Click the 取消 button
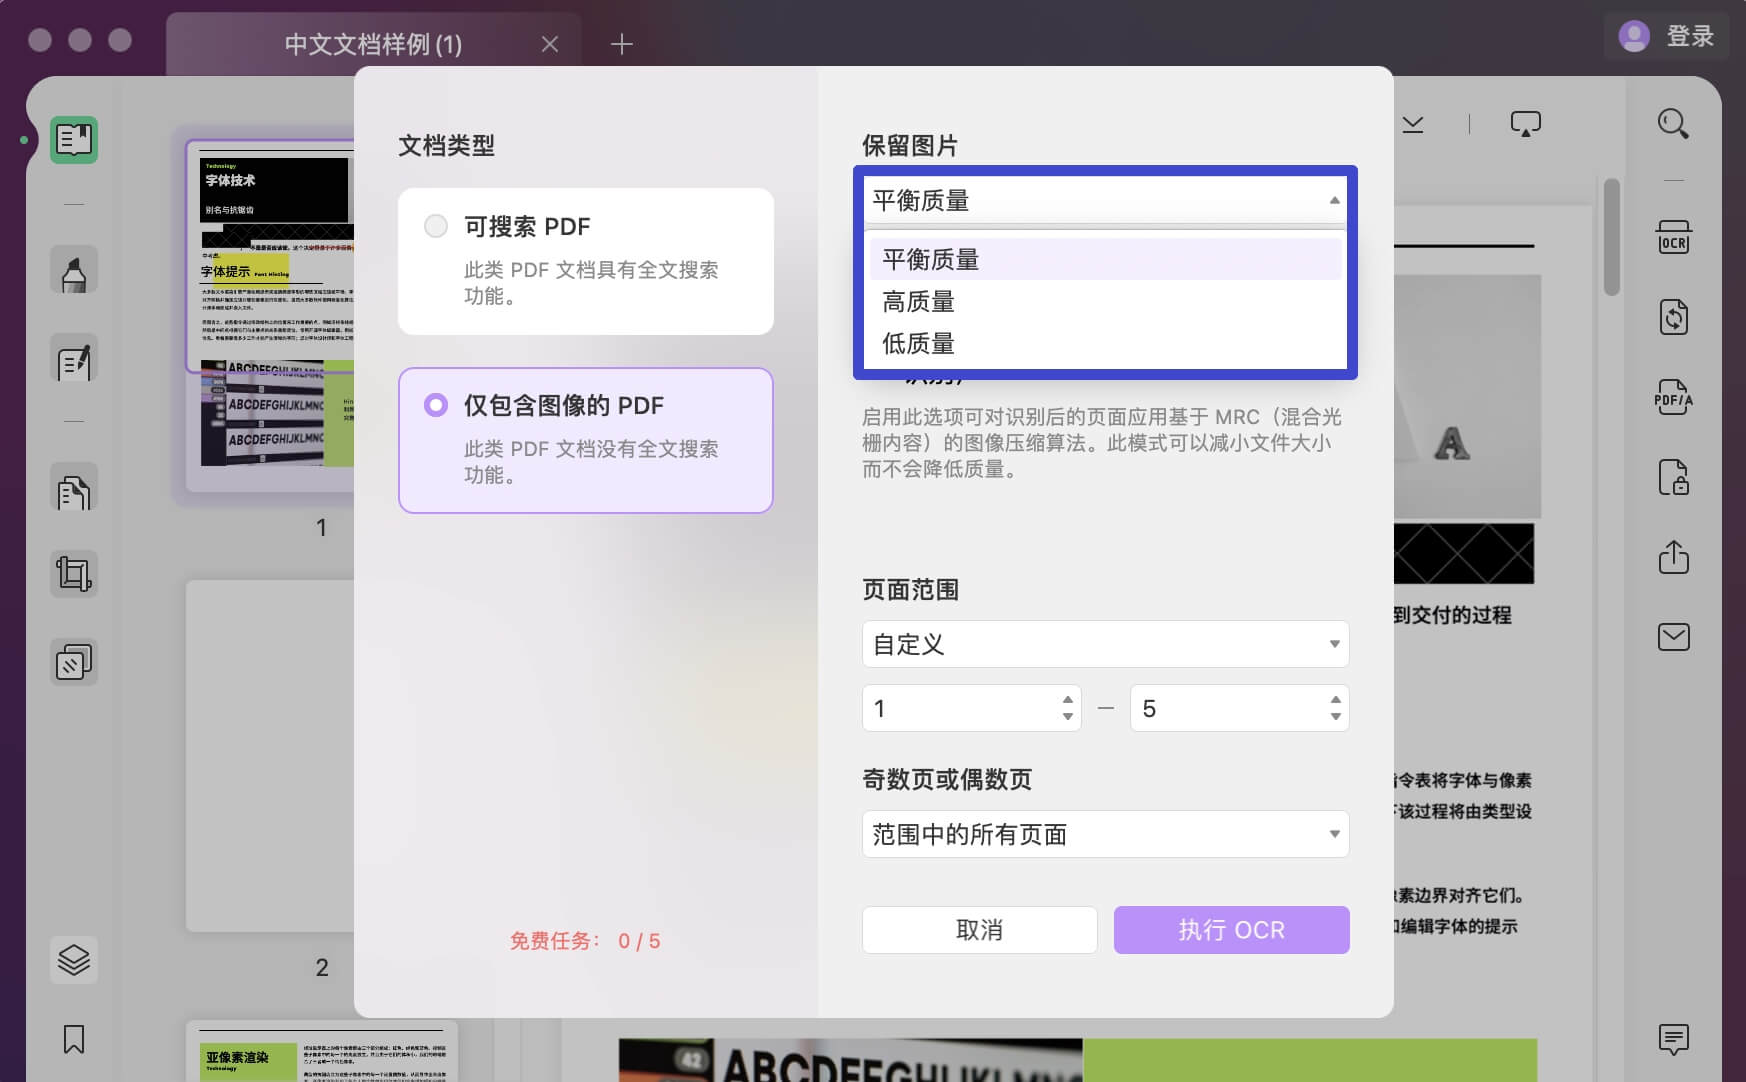The width and height of the screenshot is (1746, 1082). click(979, 930)
